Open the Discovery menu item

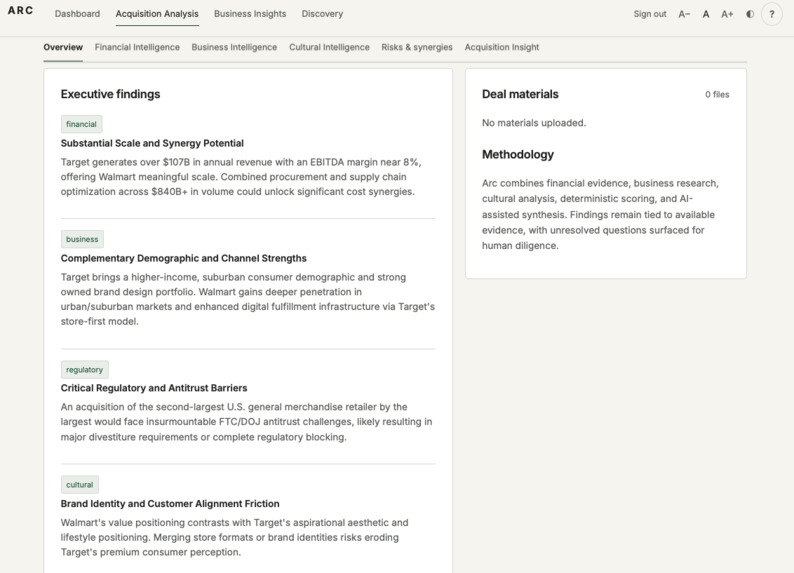coord(322,14)
